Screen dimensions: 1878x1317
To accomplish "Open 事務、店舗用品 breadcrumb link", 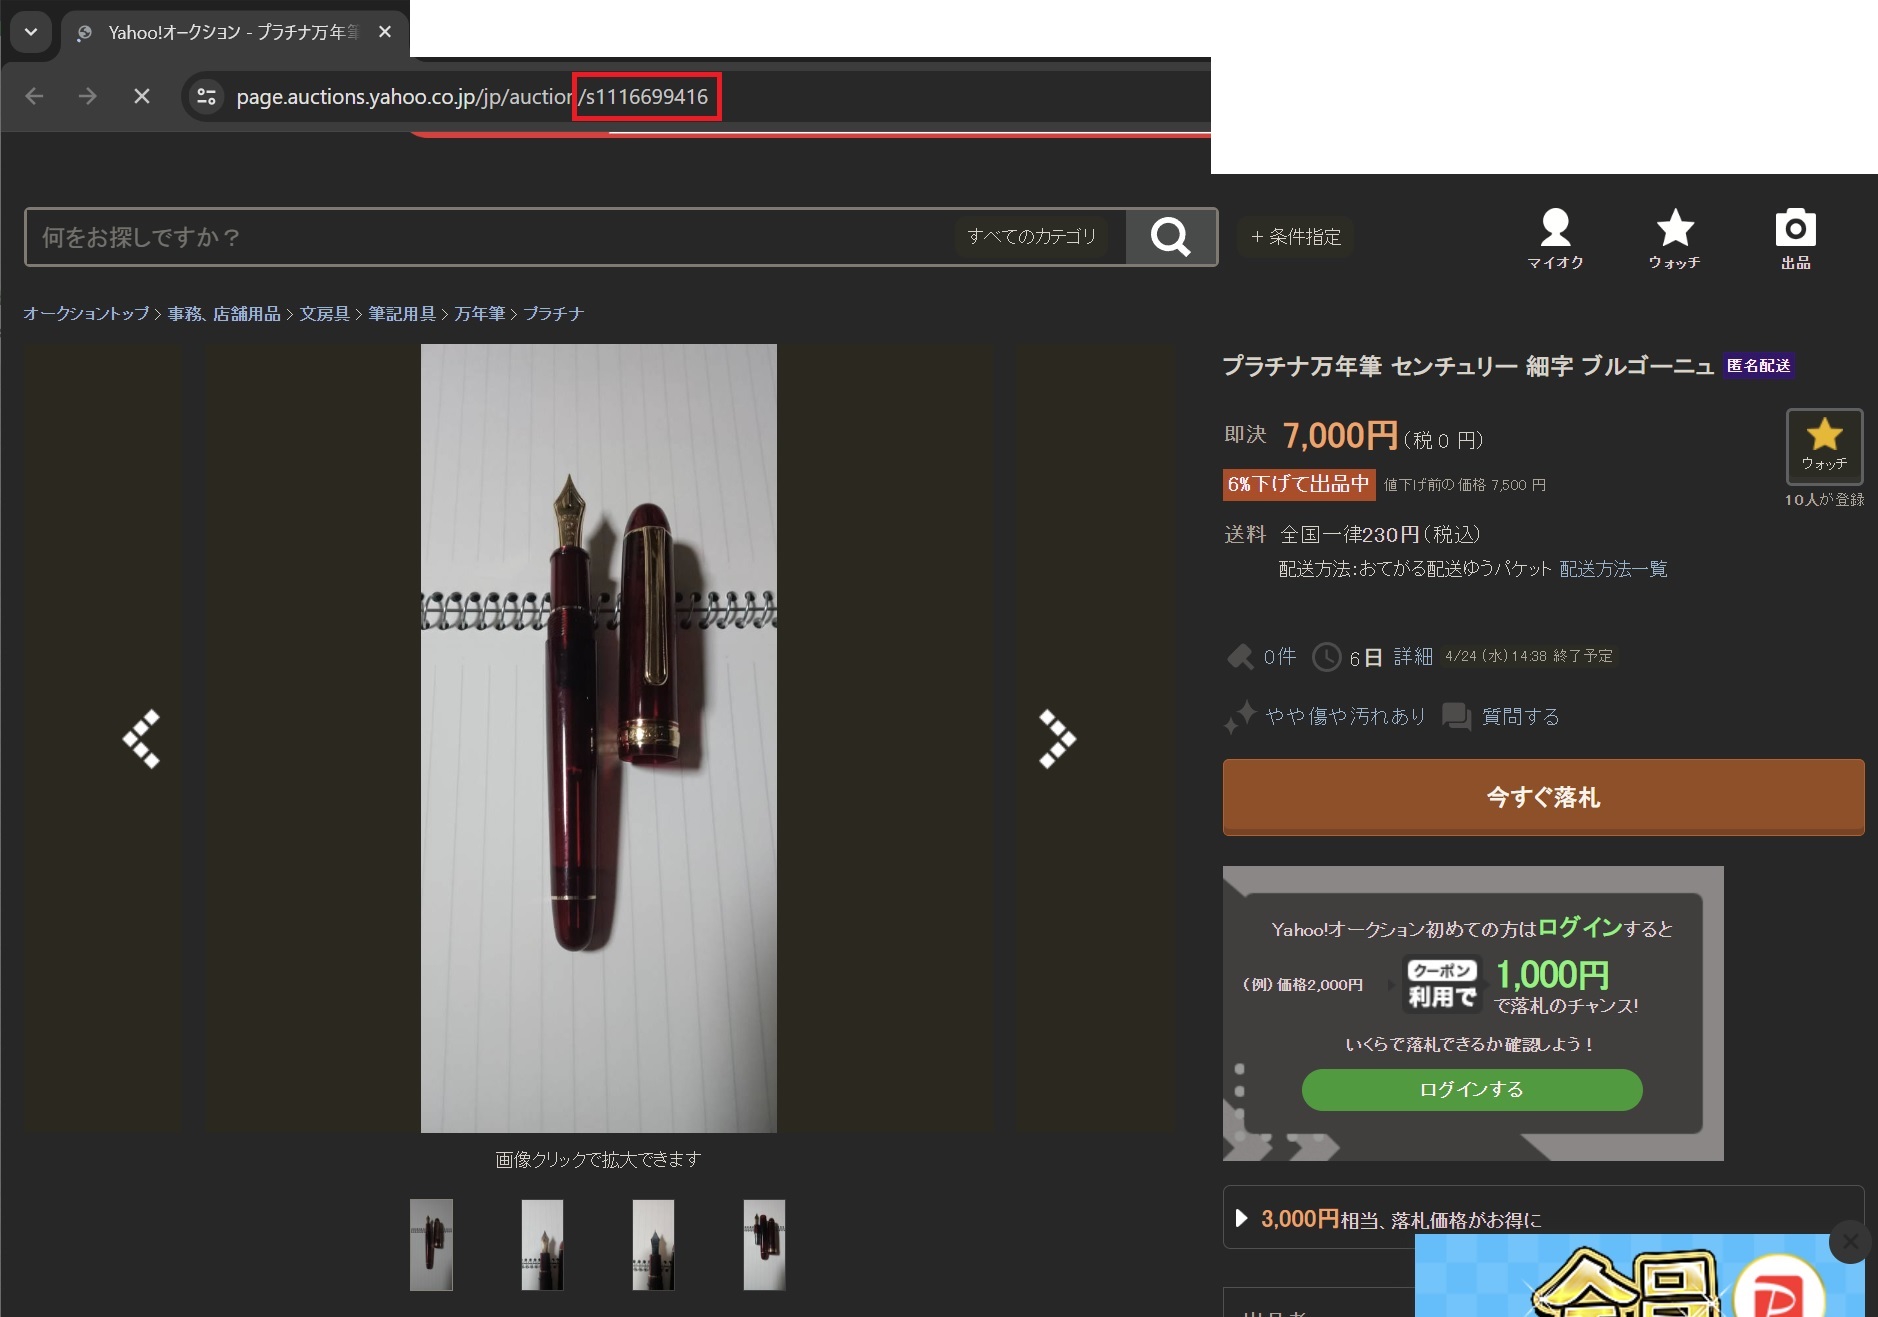I will [x=224, y=314].
